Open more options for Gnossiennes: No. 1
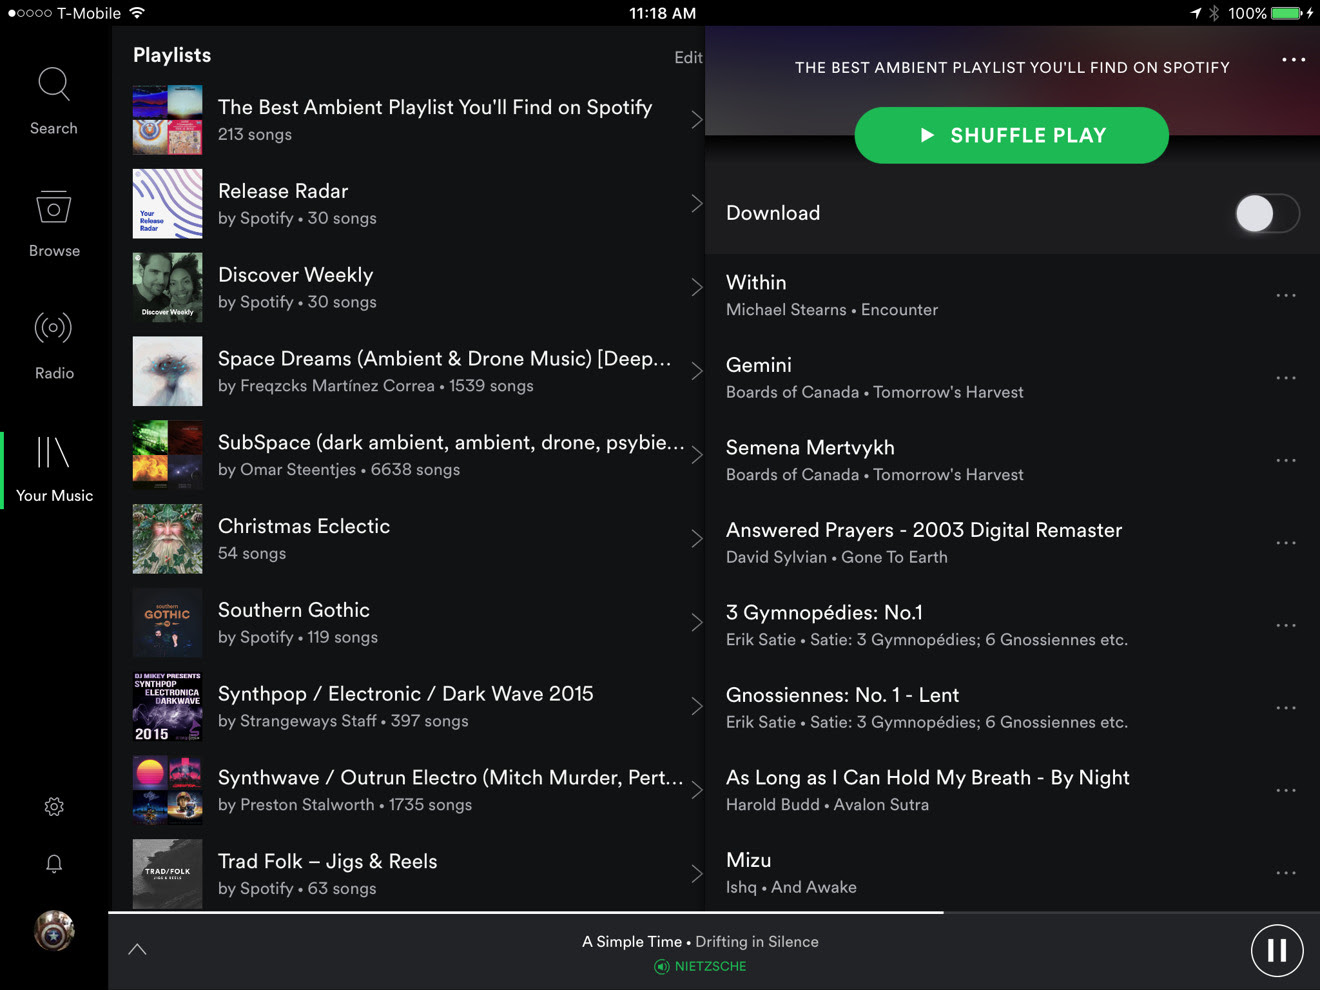Viewport: 1320px width, 990px height. pyautogui.click(x=1286, y=708)
